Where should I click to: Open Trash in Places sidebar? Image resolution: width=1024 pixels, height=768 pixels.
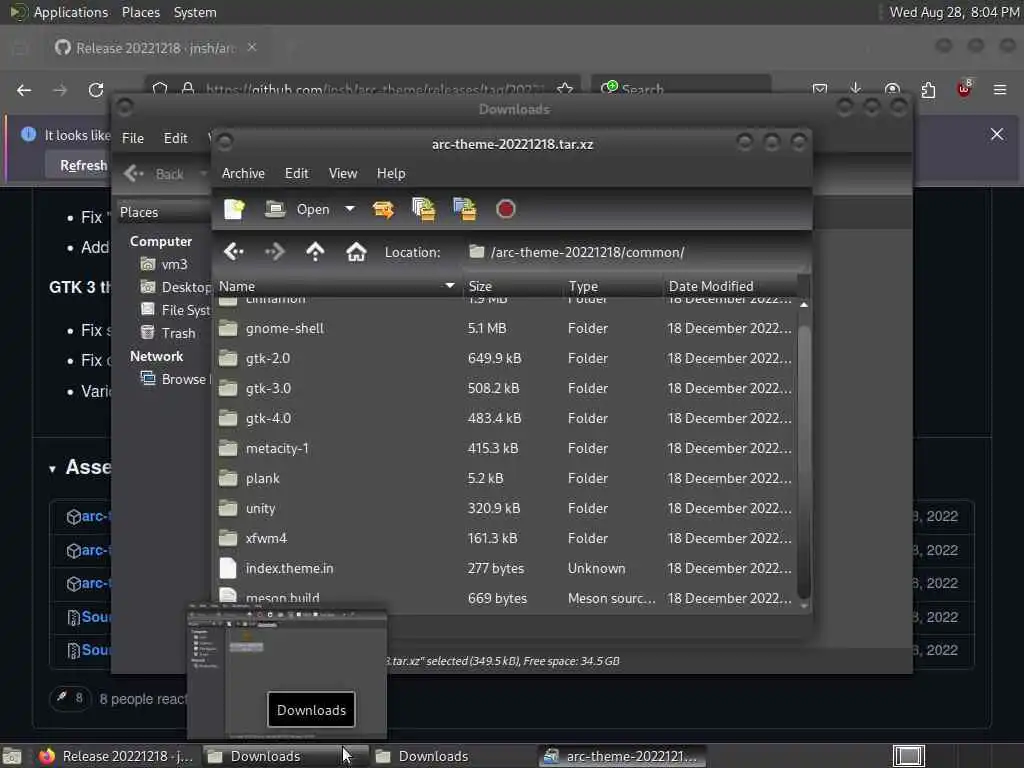168,333
